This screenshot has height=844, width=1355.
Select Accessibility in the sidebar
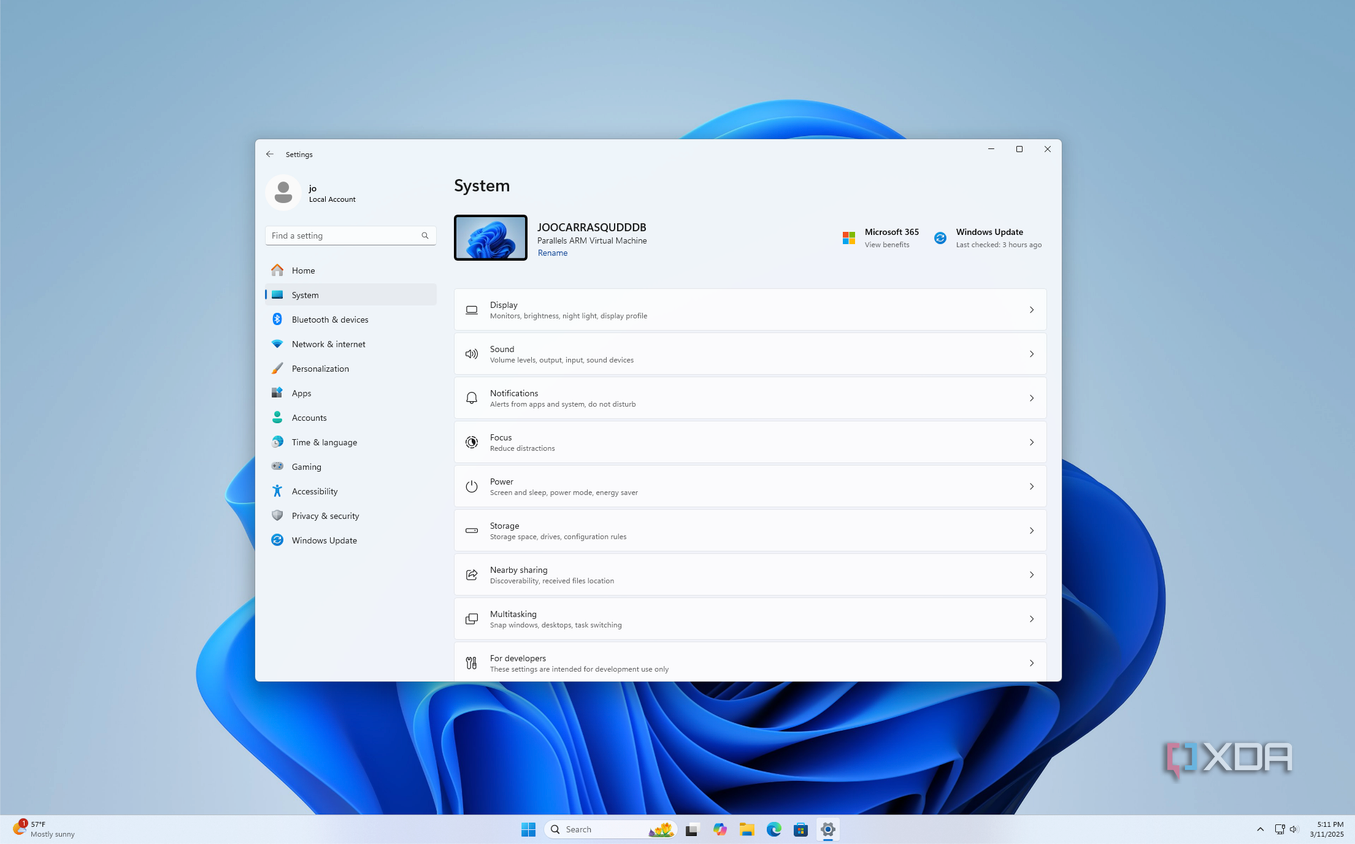(x=350, y=491)
